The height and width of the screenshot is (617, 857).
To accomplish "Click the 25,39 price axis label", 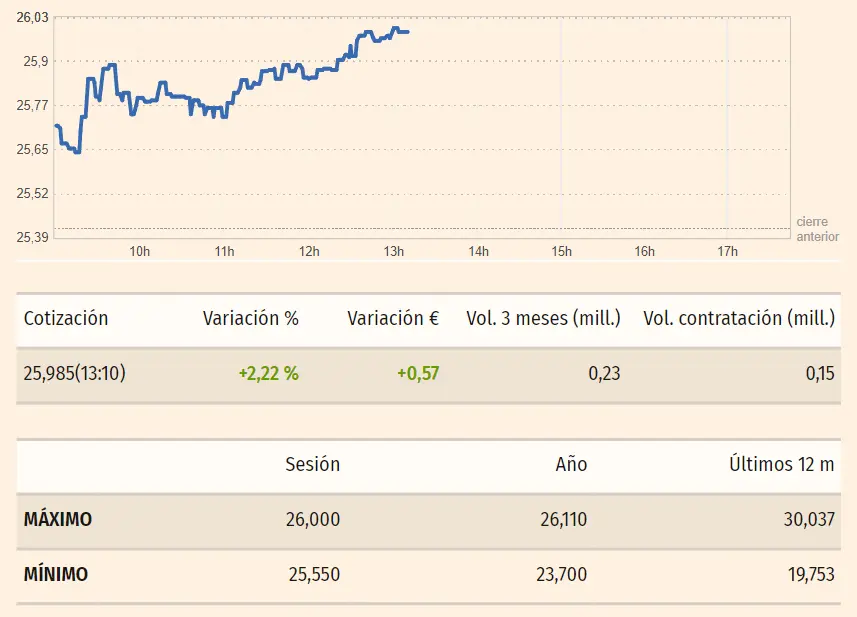I will point(34,237).
